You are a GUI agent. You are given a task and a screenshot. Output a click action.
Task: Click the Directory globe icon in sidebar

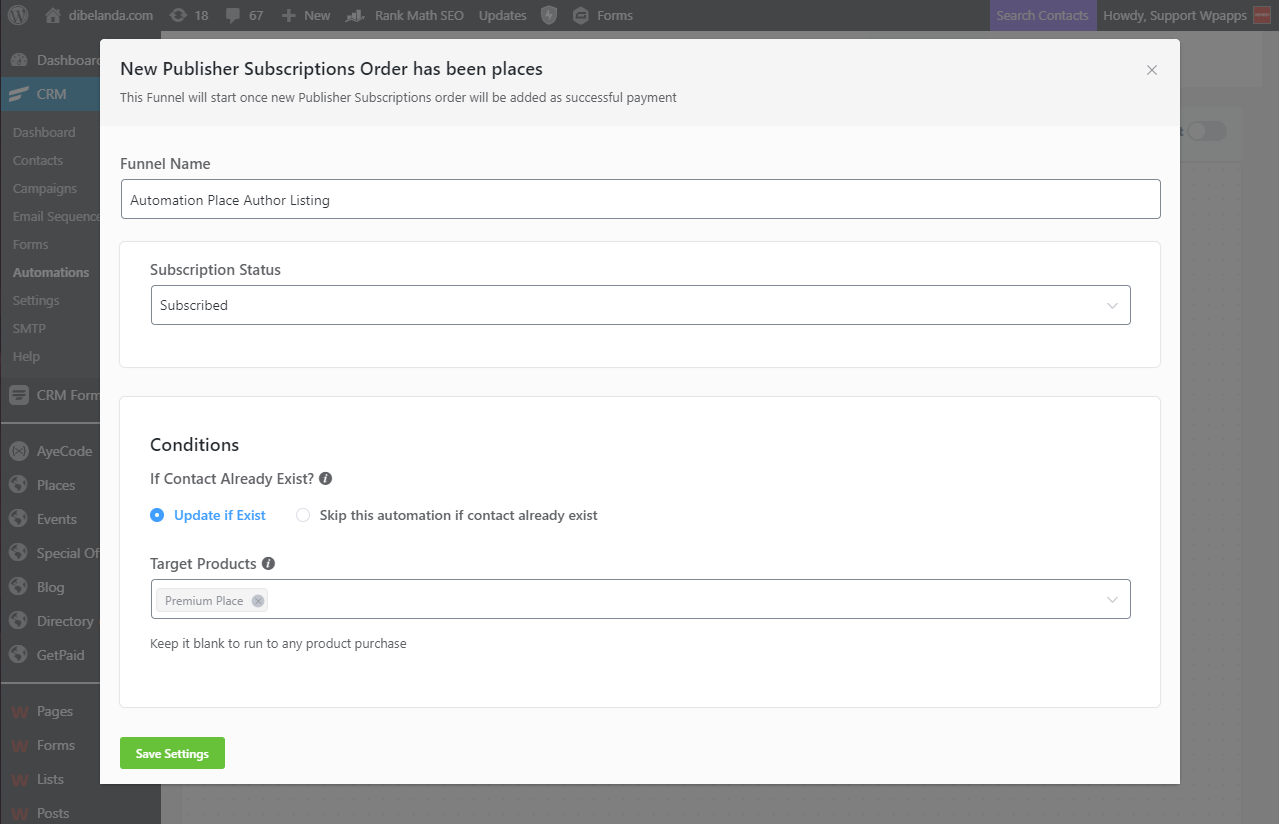click(x=18, y=621)
